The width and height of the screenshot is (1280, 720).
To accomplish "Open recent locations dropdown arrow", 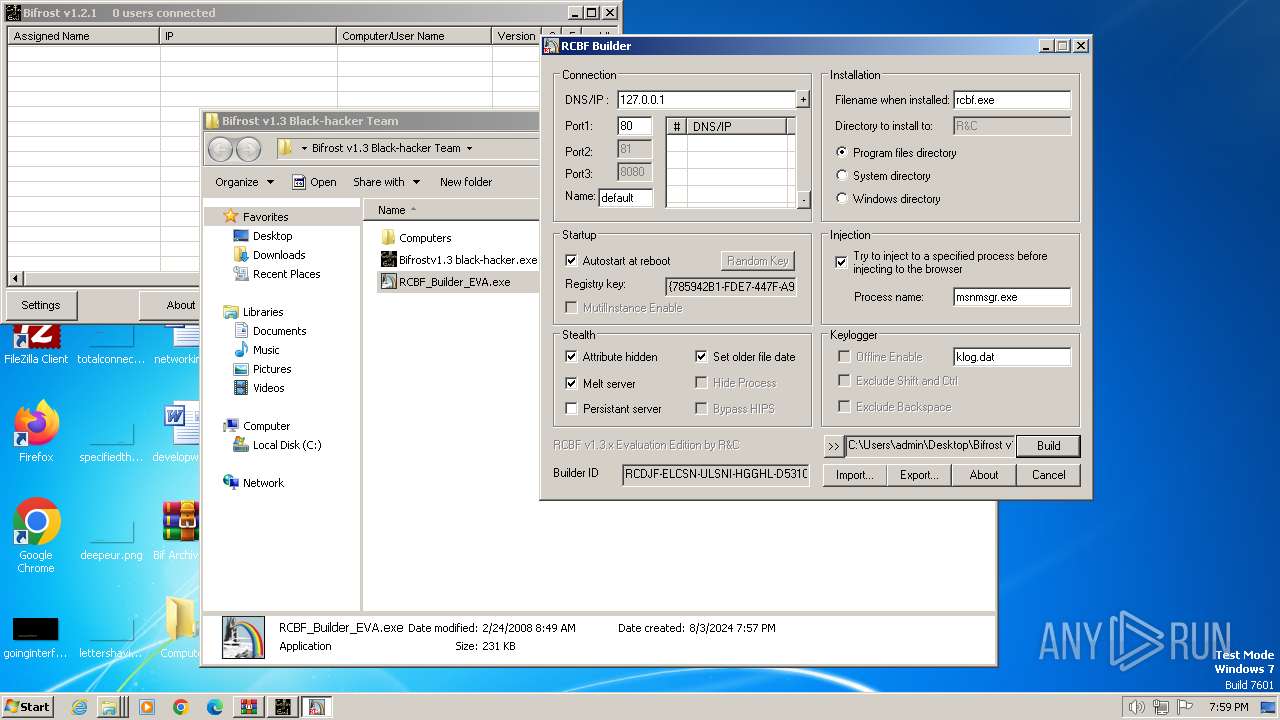I will (304, 148).
